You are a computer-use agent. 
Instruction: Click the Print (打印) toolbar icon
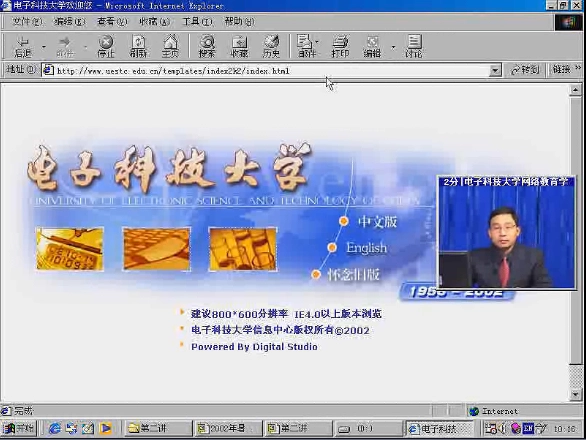click(x=340, y=46)
